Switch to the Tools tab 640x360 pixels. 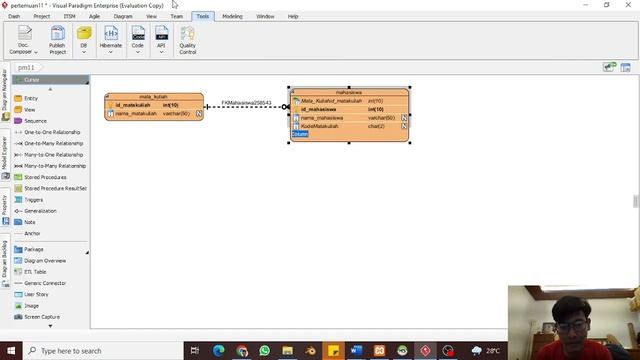203,16
